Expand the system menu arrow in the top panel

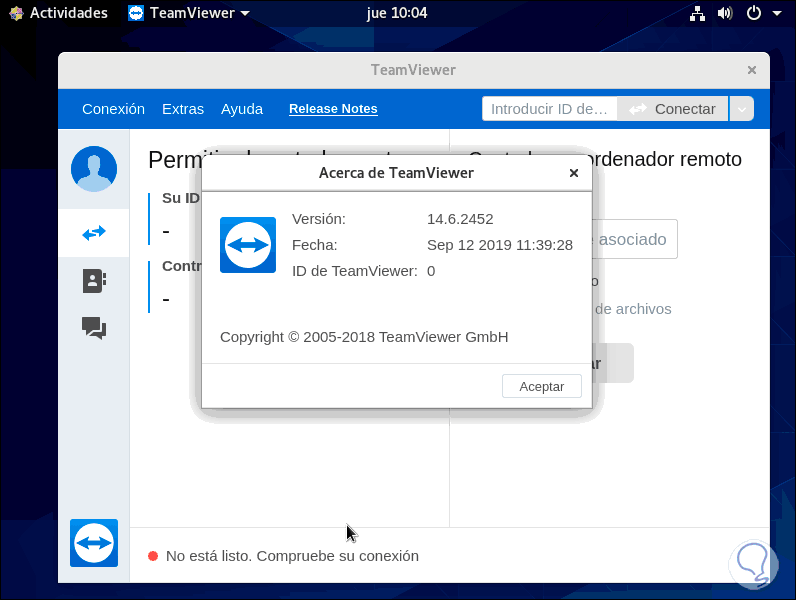777,13
